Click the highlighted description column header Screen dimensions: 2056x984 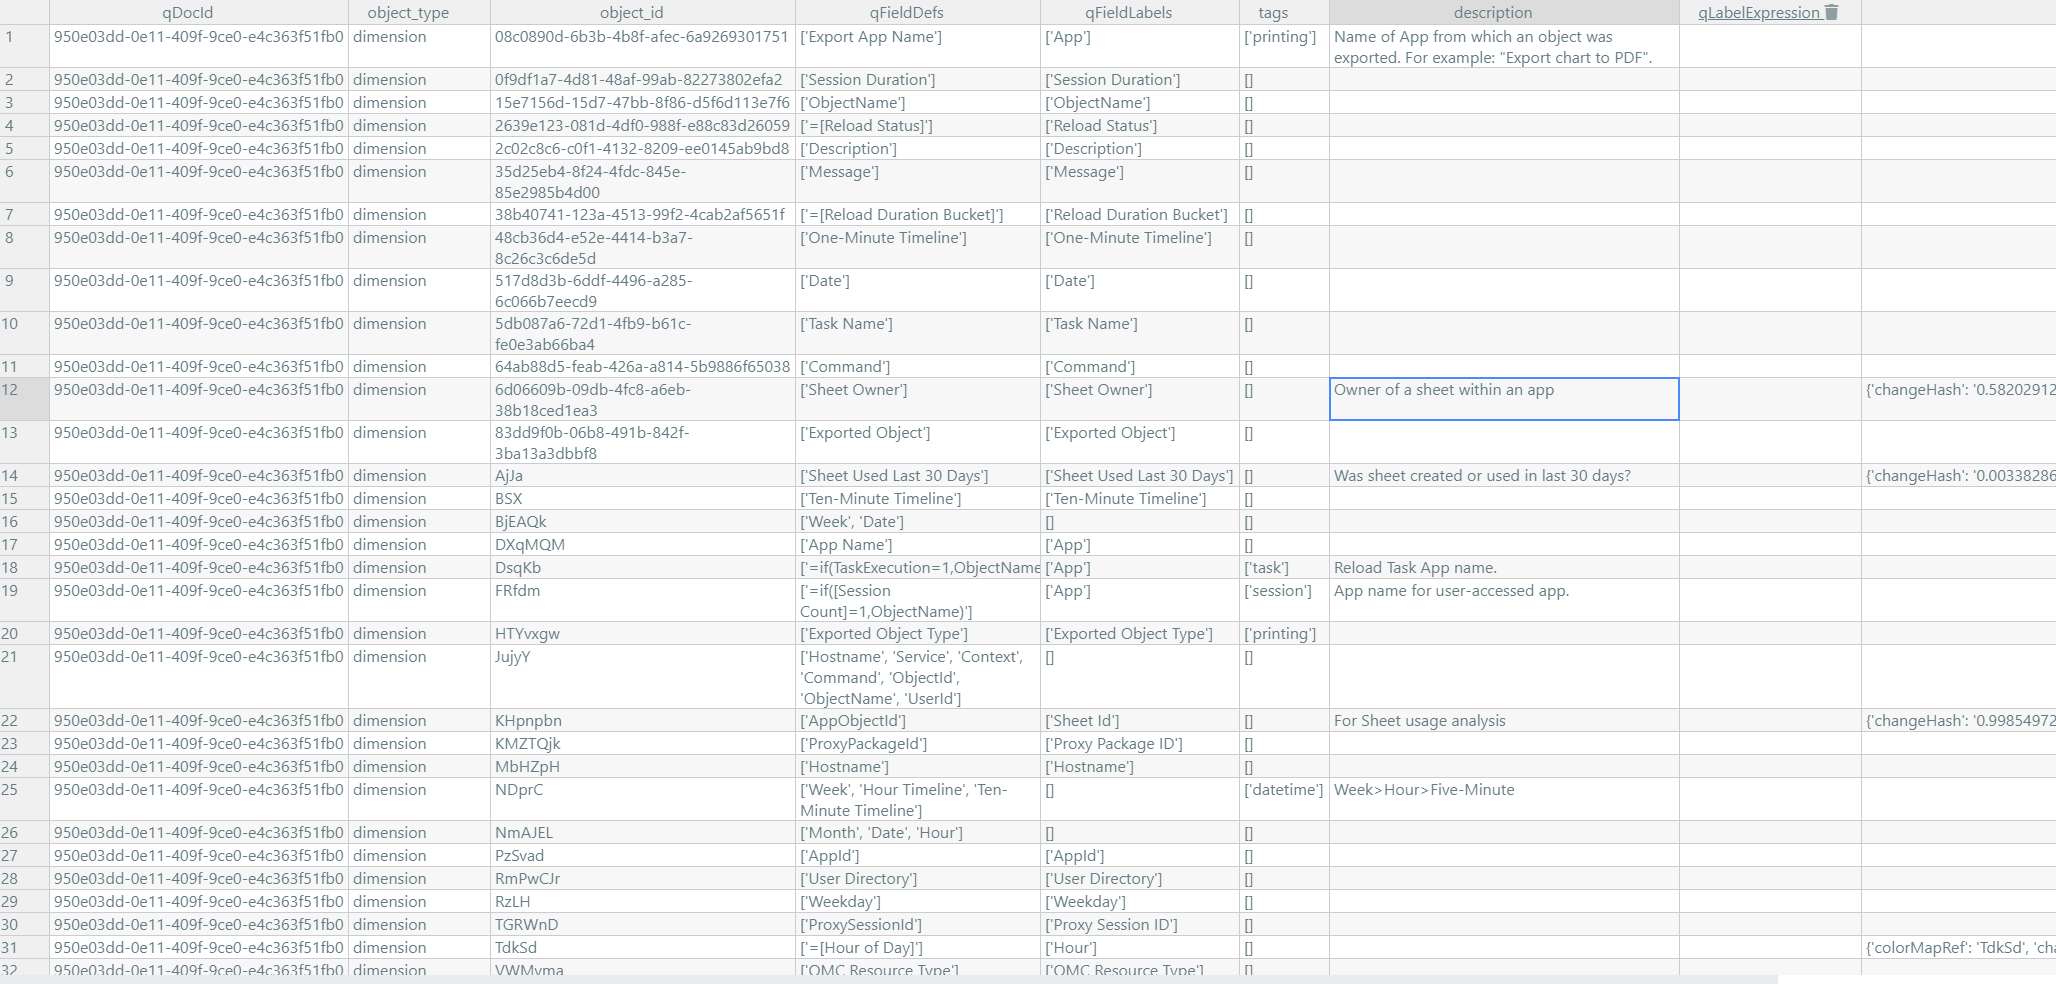pyautogui.click(x=1504, y=12)
